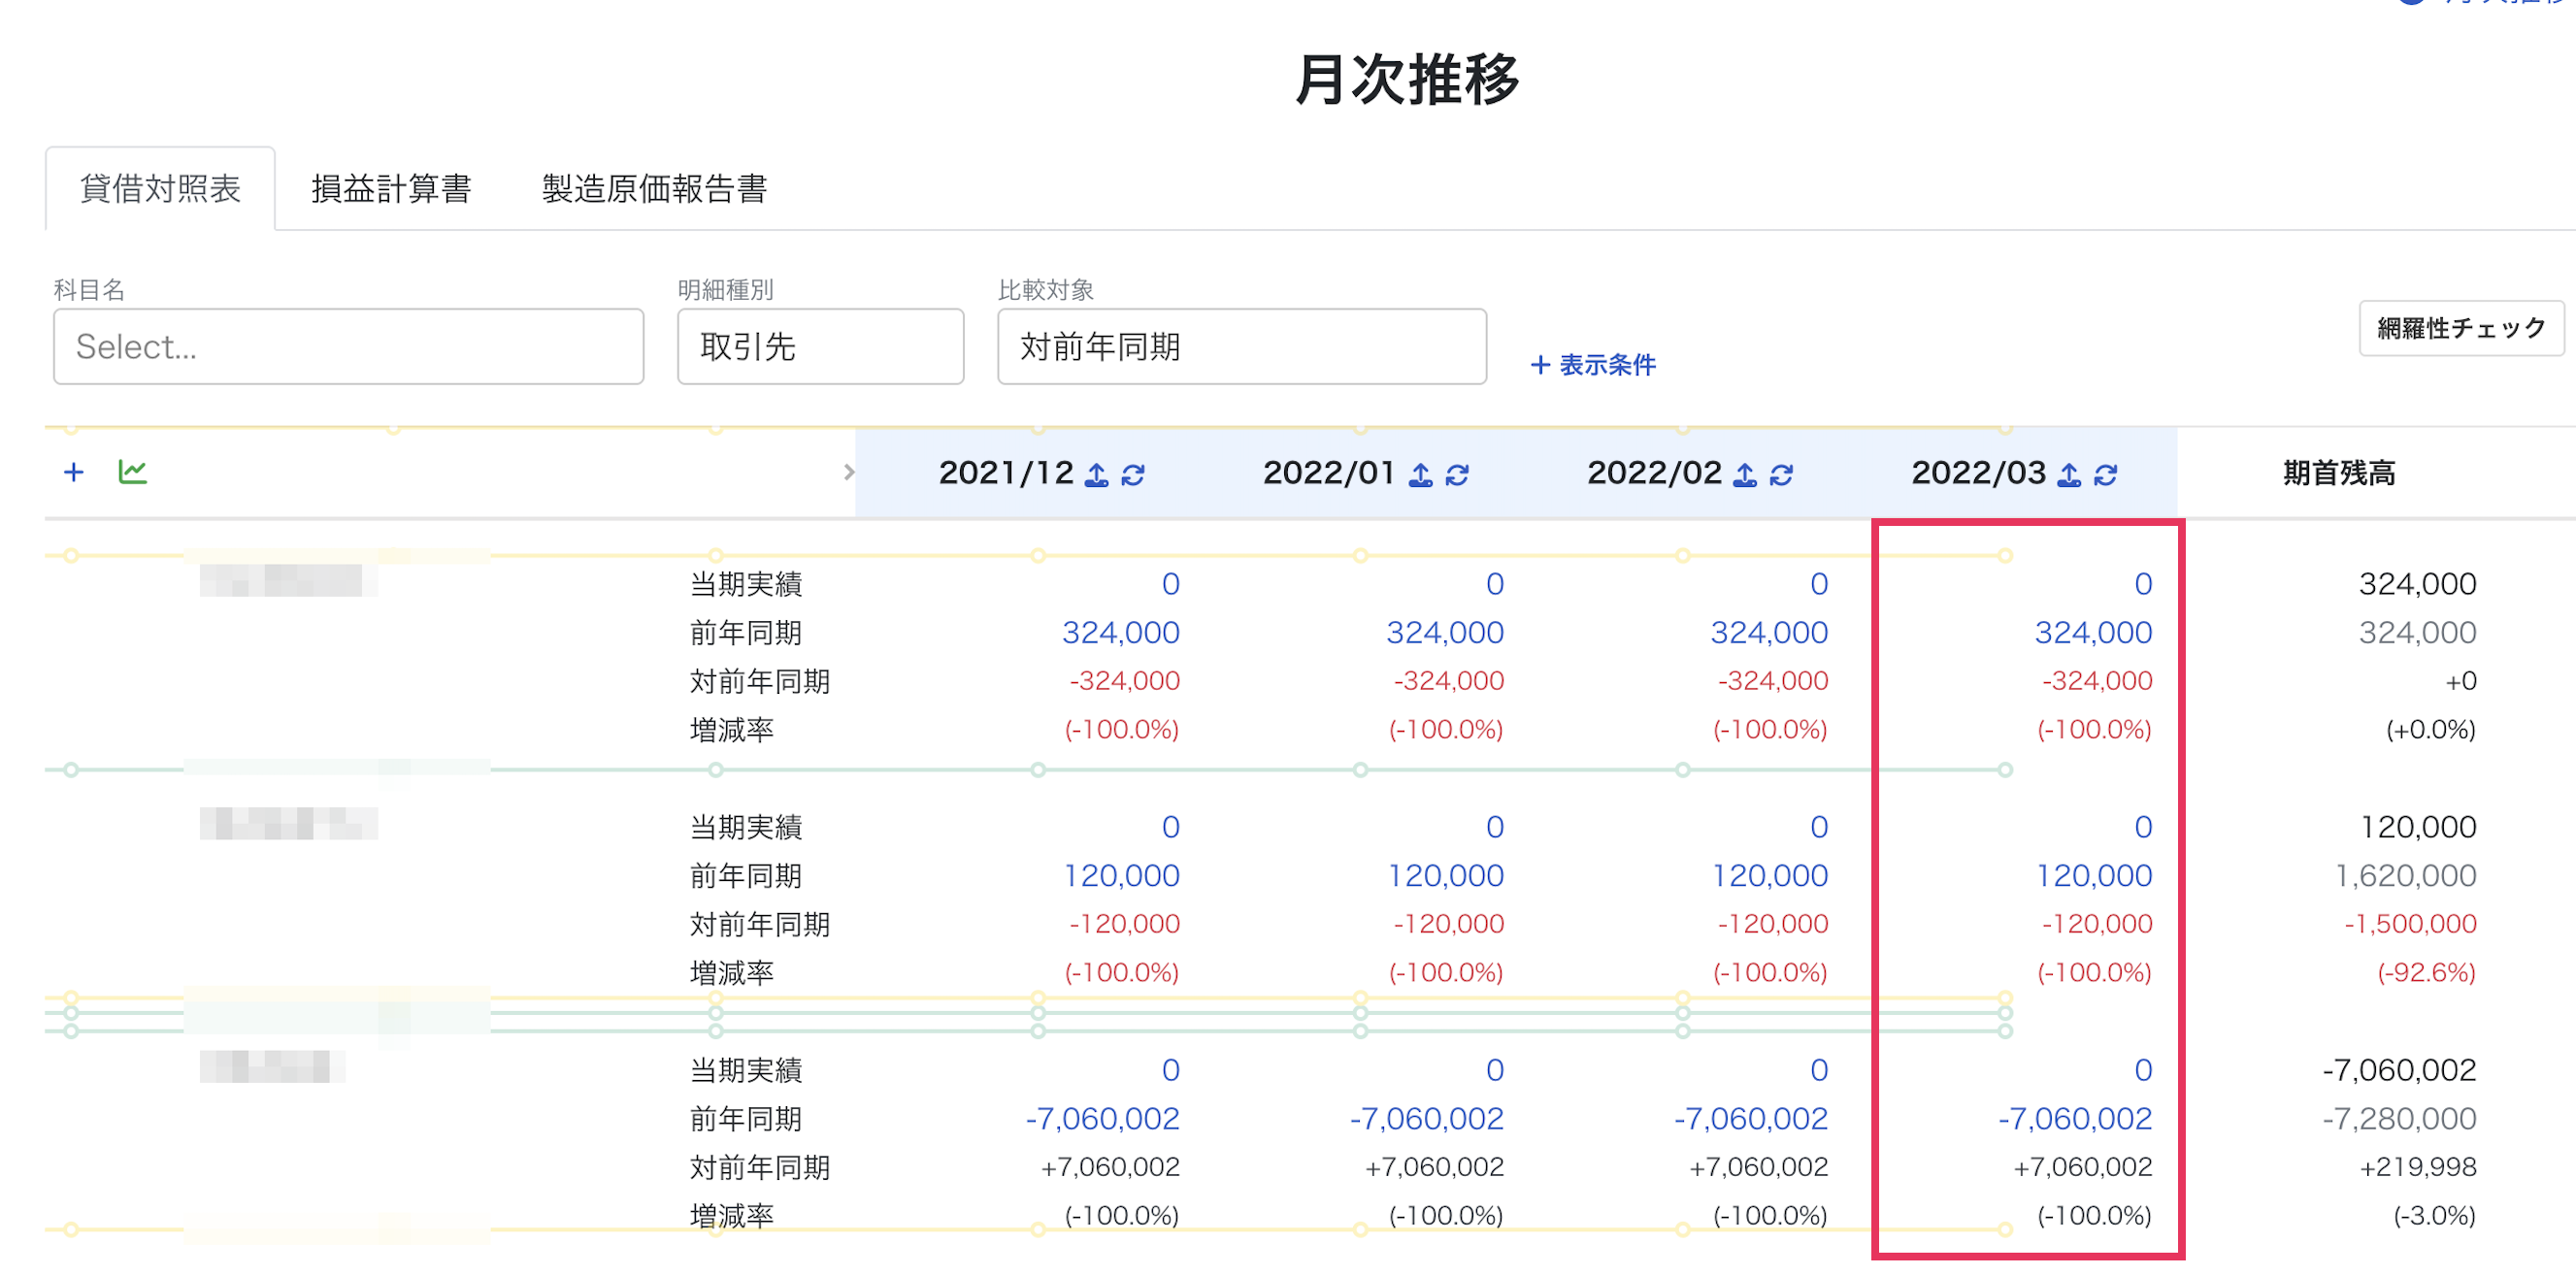
Task: Click 期首残高 value 1,620,000
Action: pos(2405,875)
